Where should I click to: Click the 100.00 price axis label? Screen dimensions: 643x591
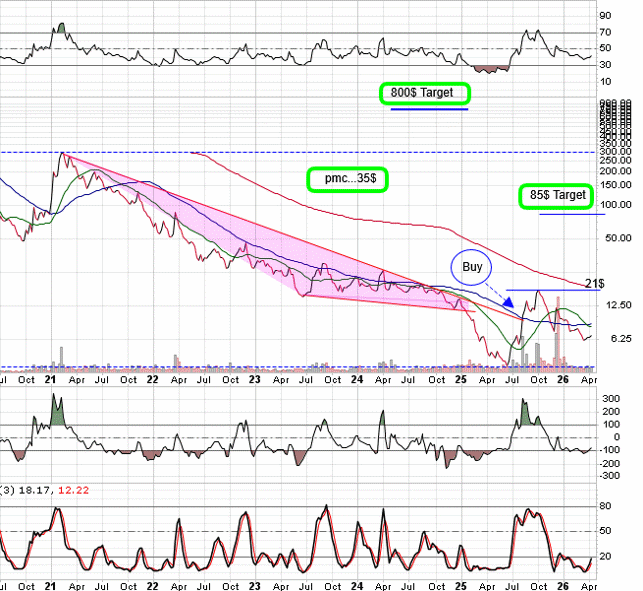[613, 204]
